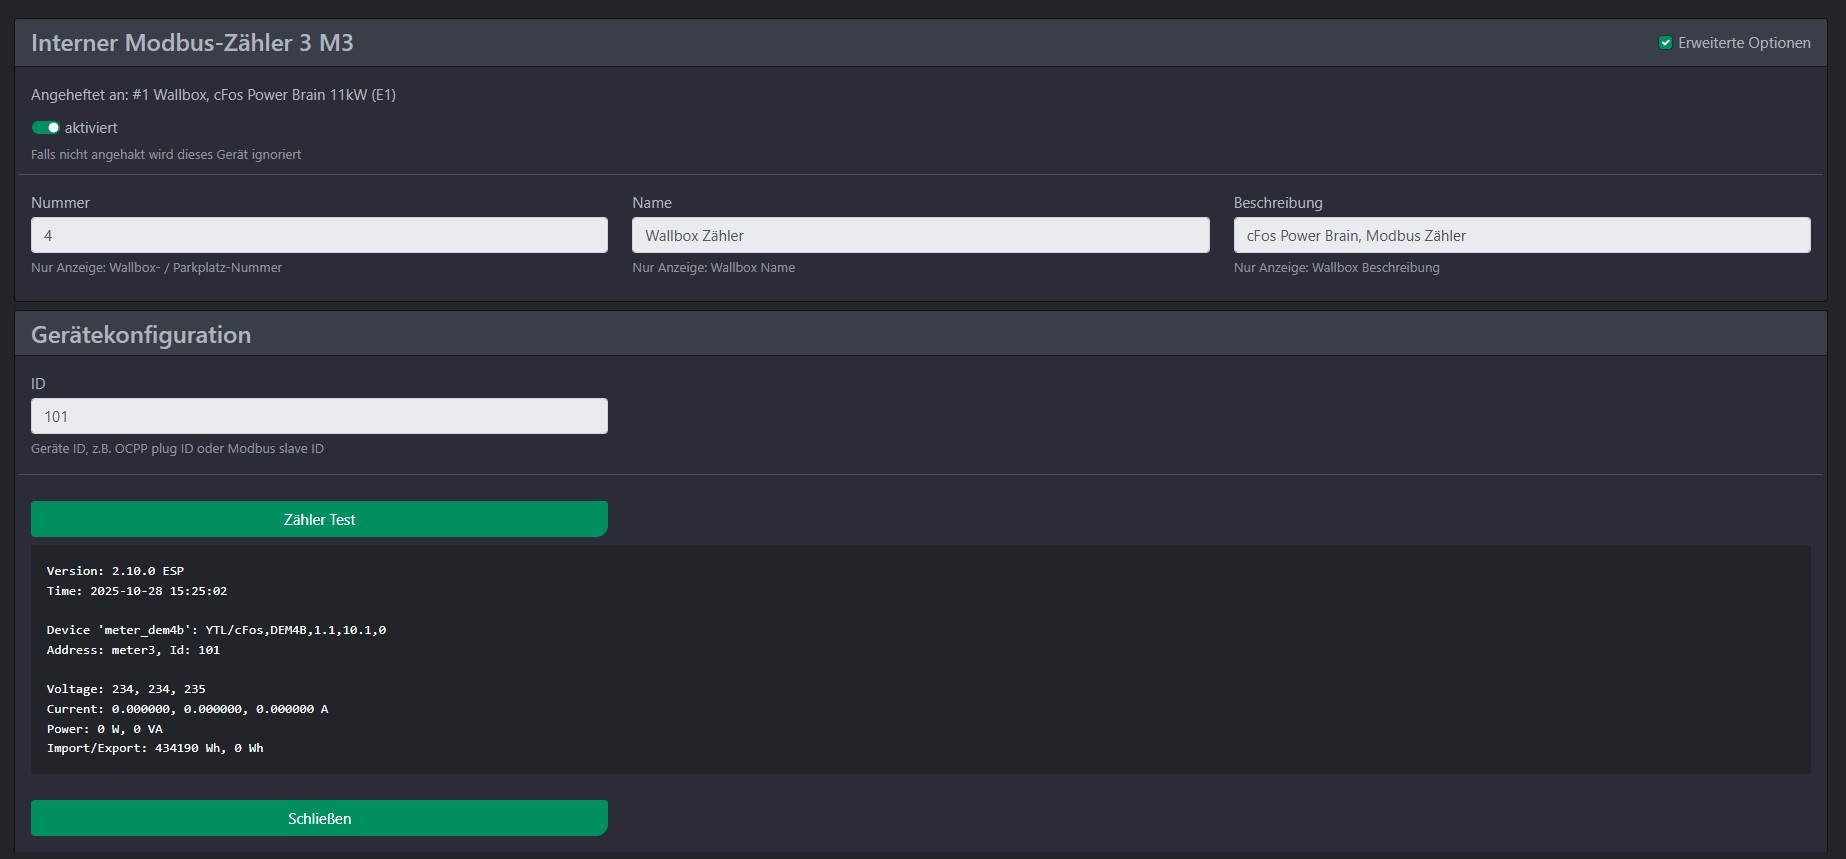
Task: Click the Gerätekonfiguration section header
Action: click(141, 335)
